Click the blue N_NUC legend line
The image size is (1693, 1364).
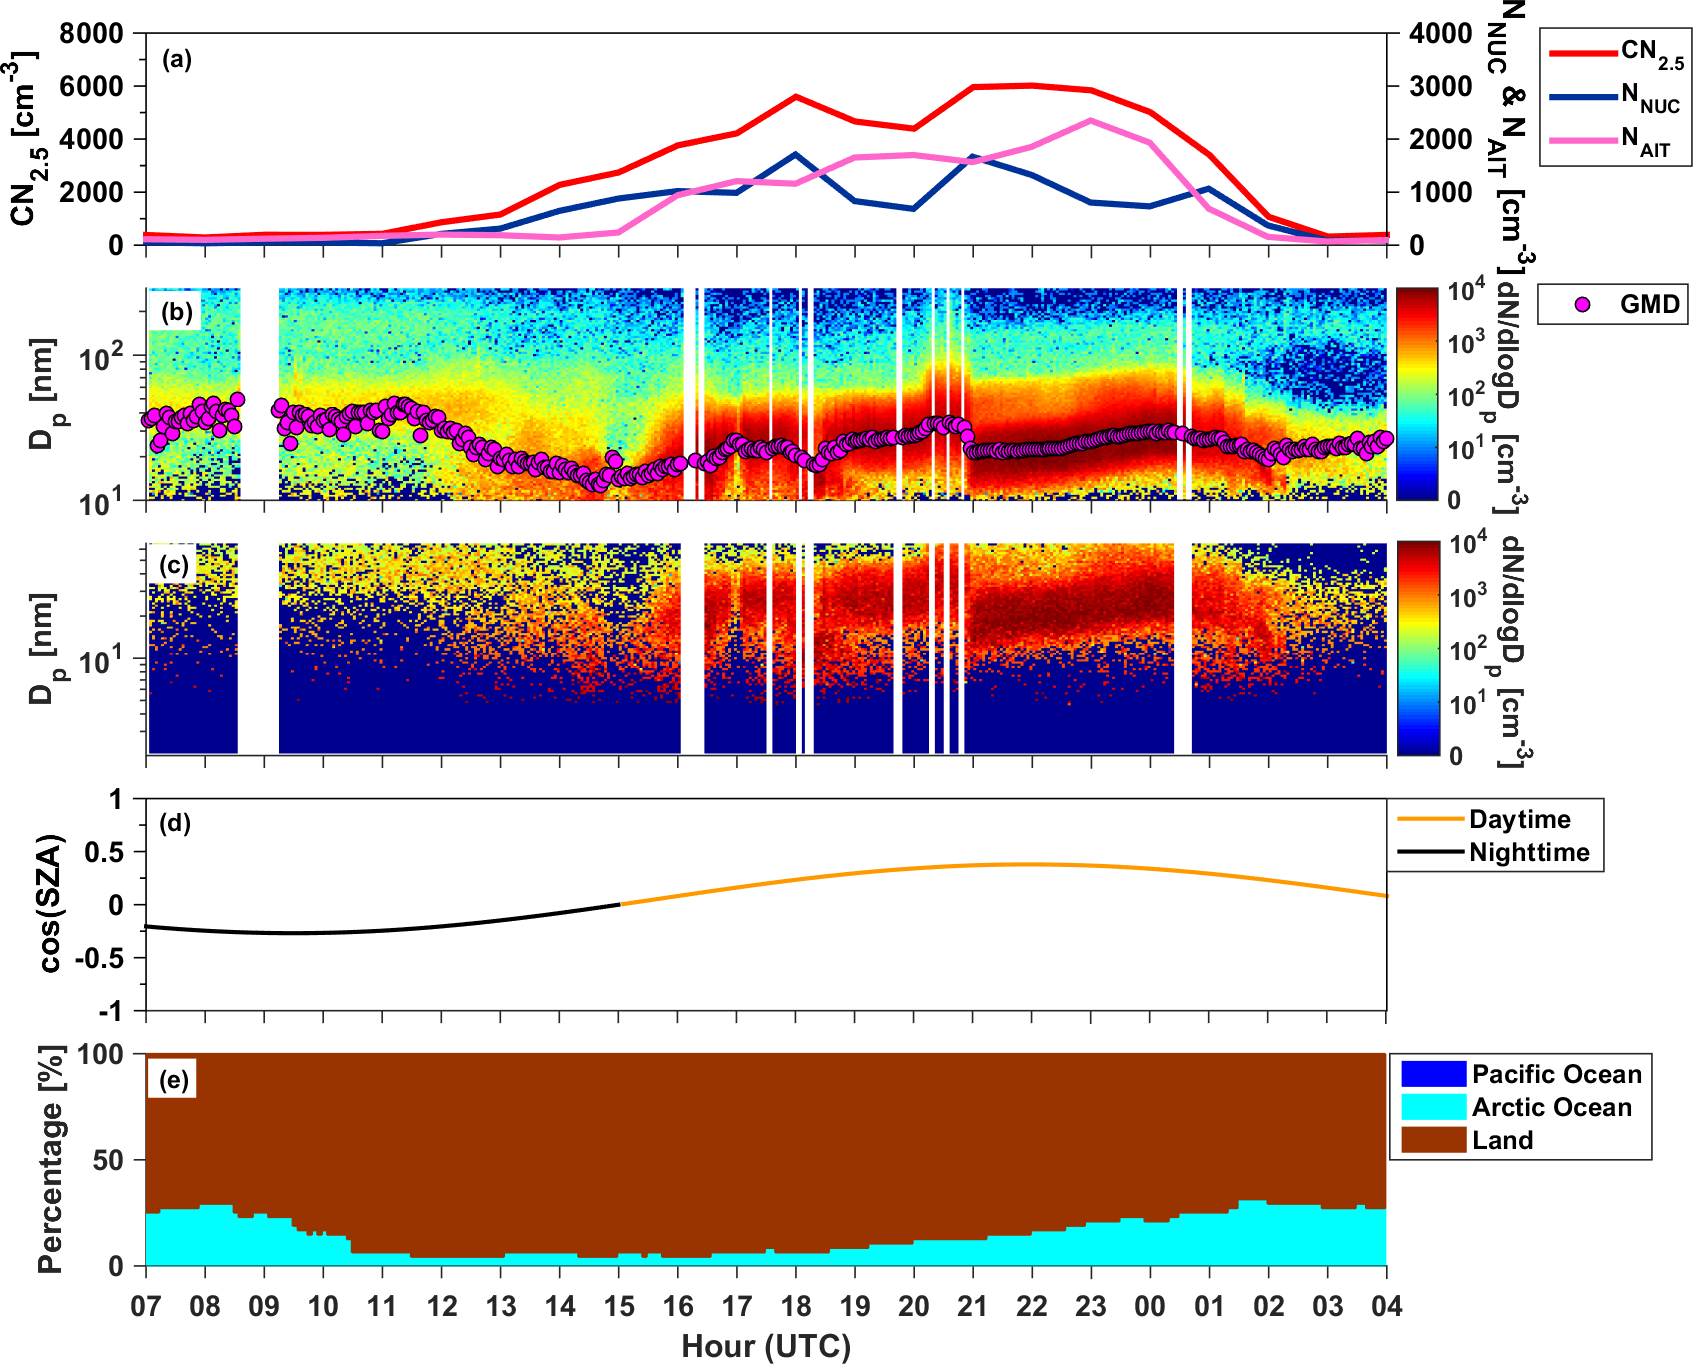pos(1582,97)
